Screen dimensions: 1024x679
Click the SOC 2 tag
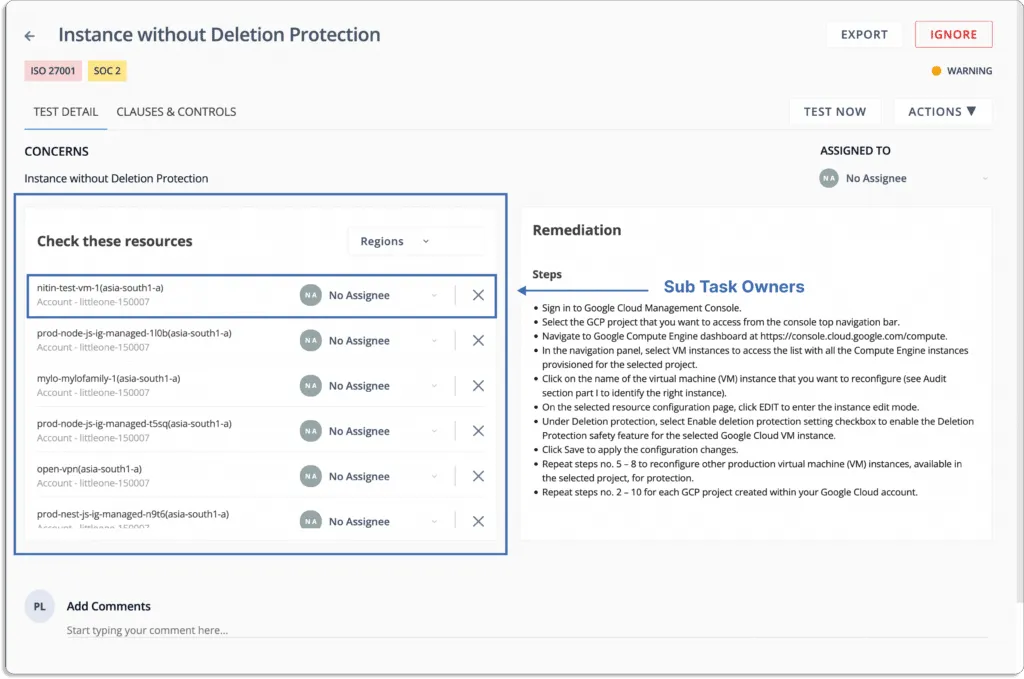(x=107, y=71)
